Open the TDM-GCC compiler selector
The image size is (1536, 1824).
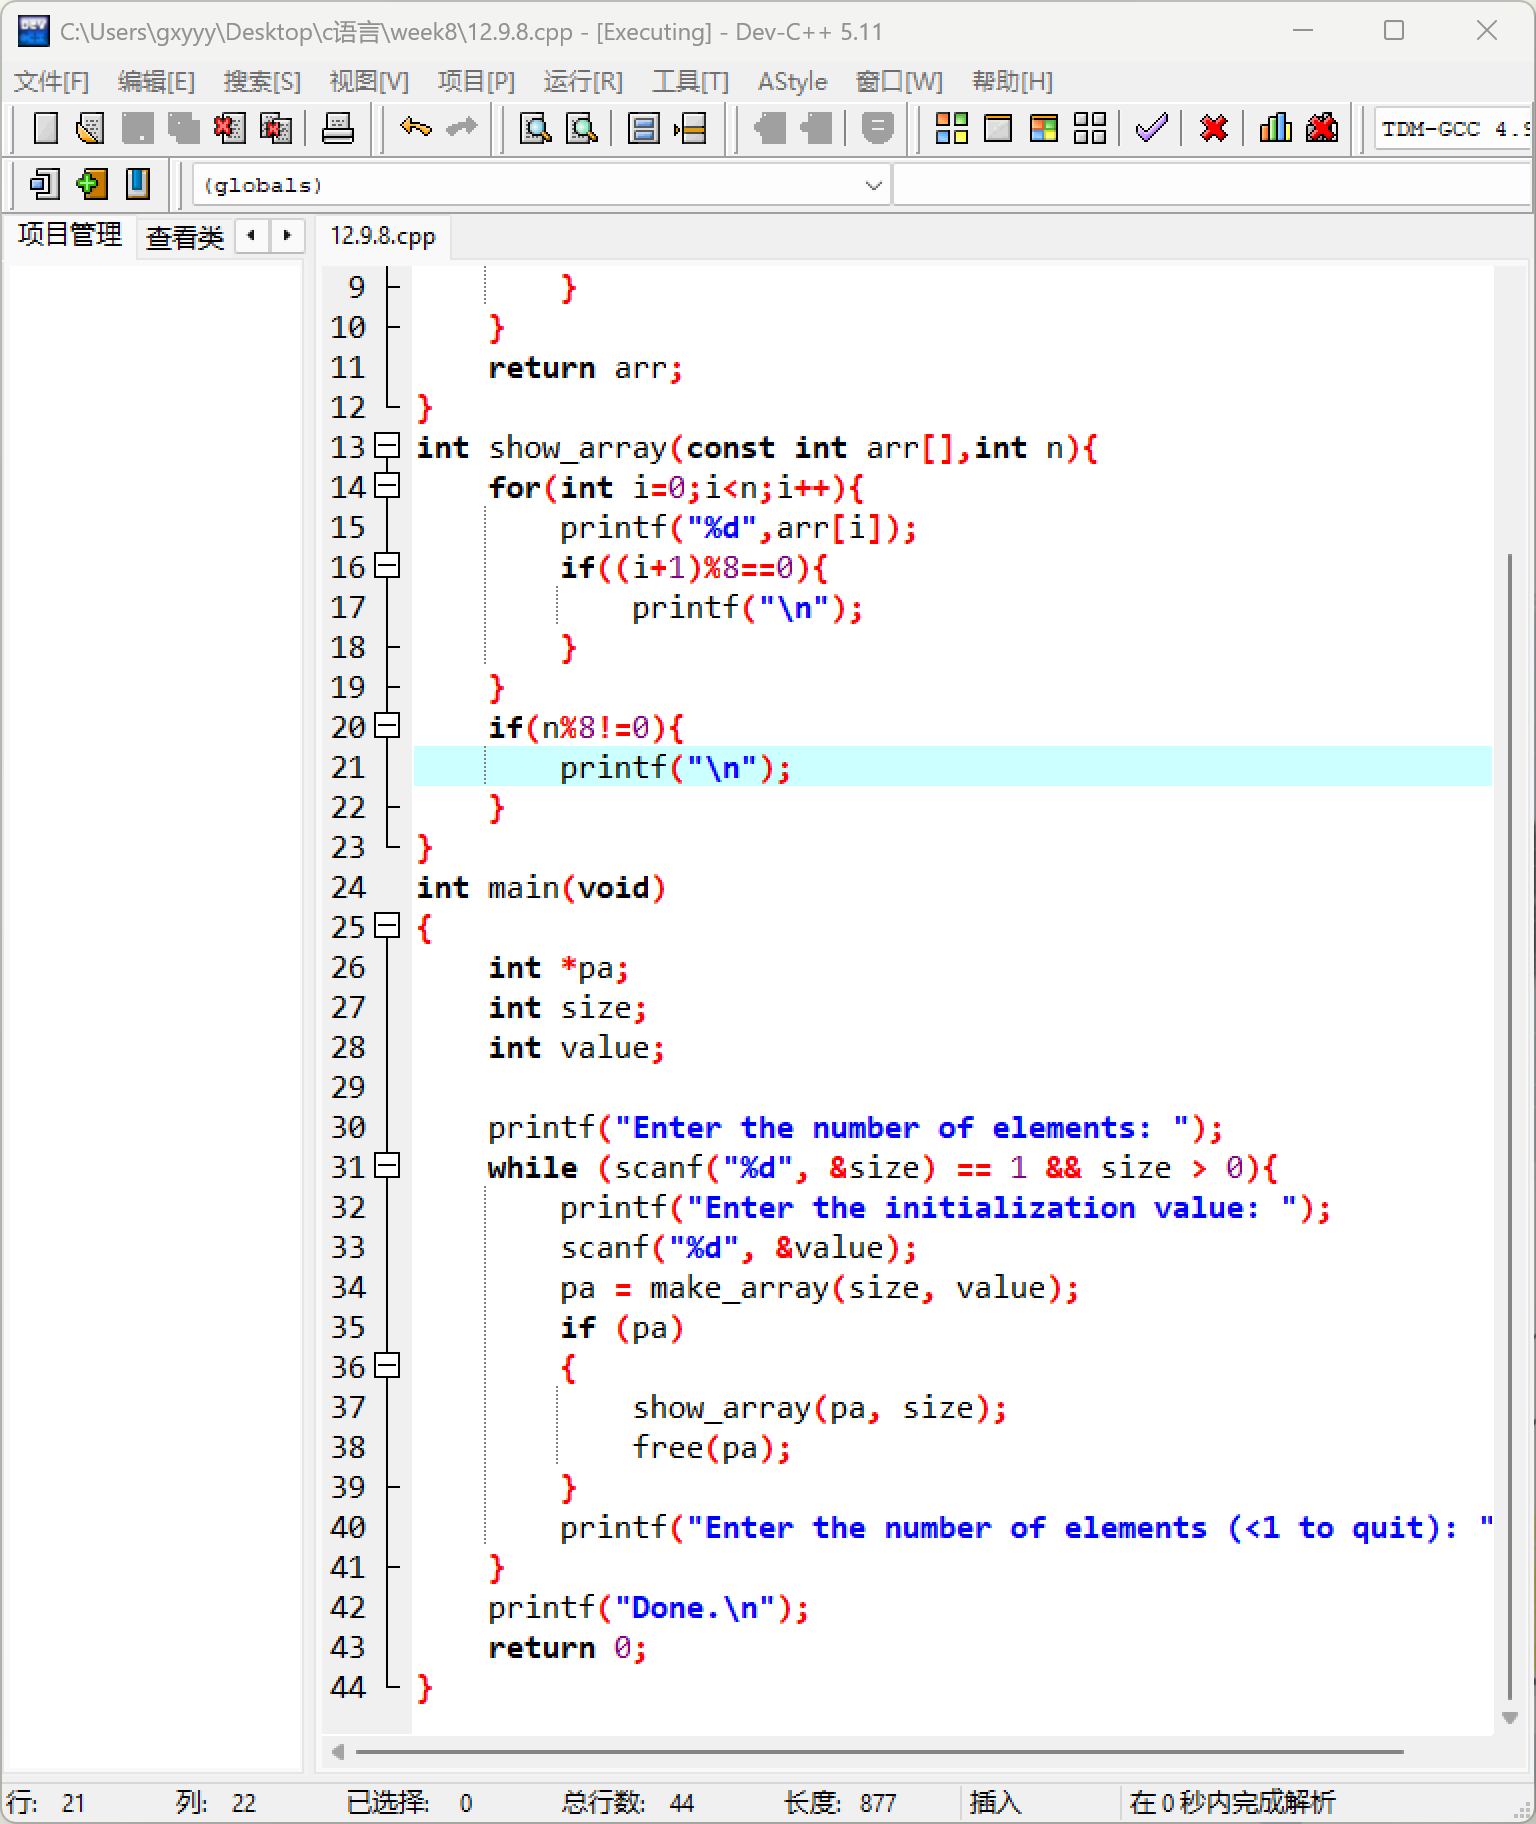(x=1454, y=128)
